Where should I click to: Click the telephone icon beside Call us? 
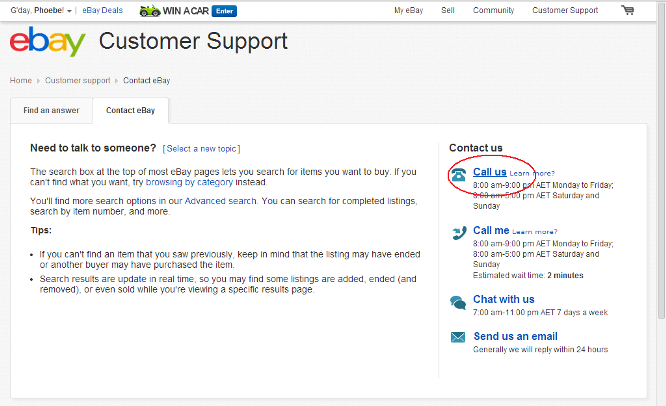[x=458, y=174]
